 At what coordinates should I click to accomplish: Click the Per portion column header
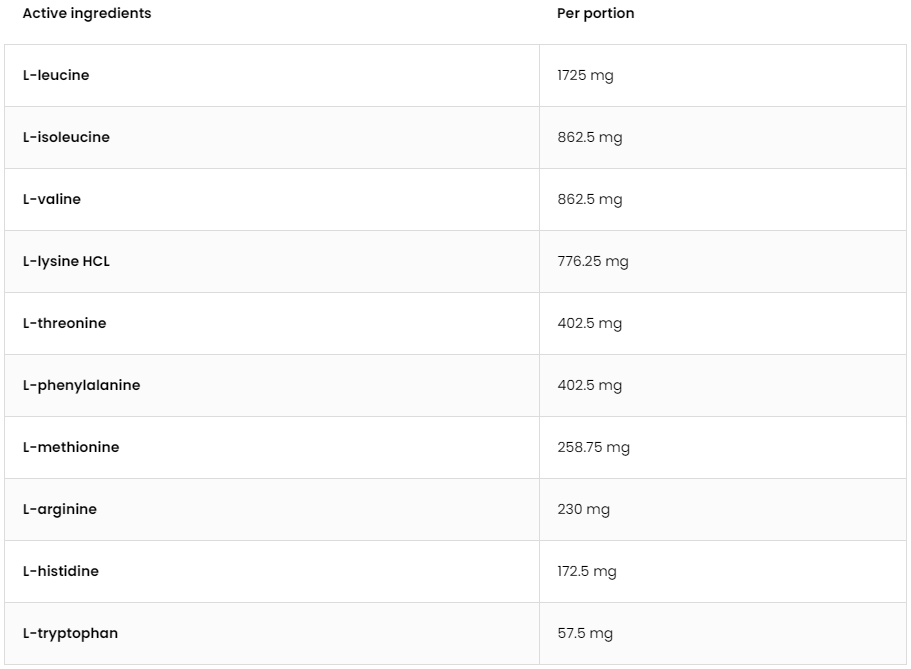pos(595,14)
